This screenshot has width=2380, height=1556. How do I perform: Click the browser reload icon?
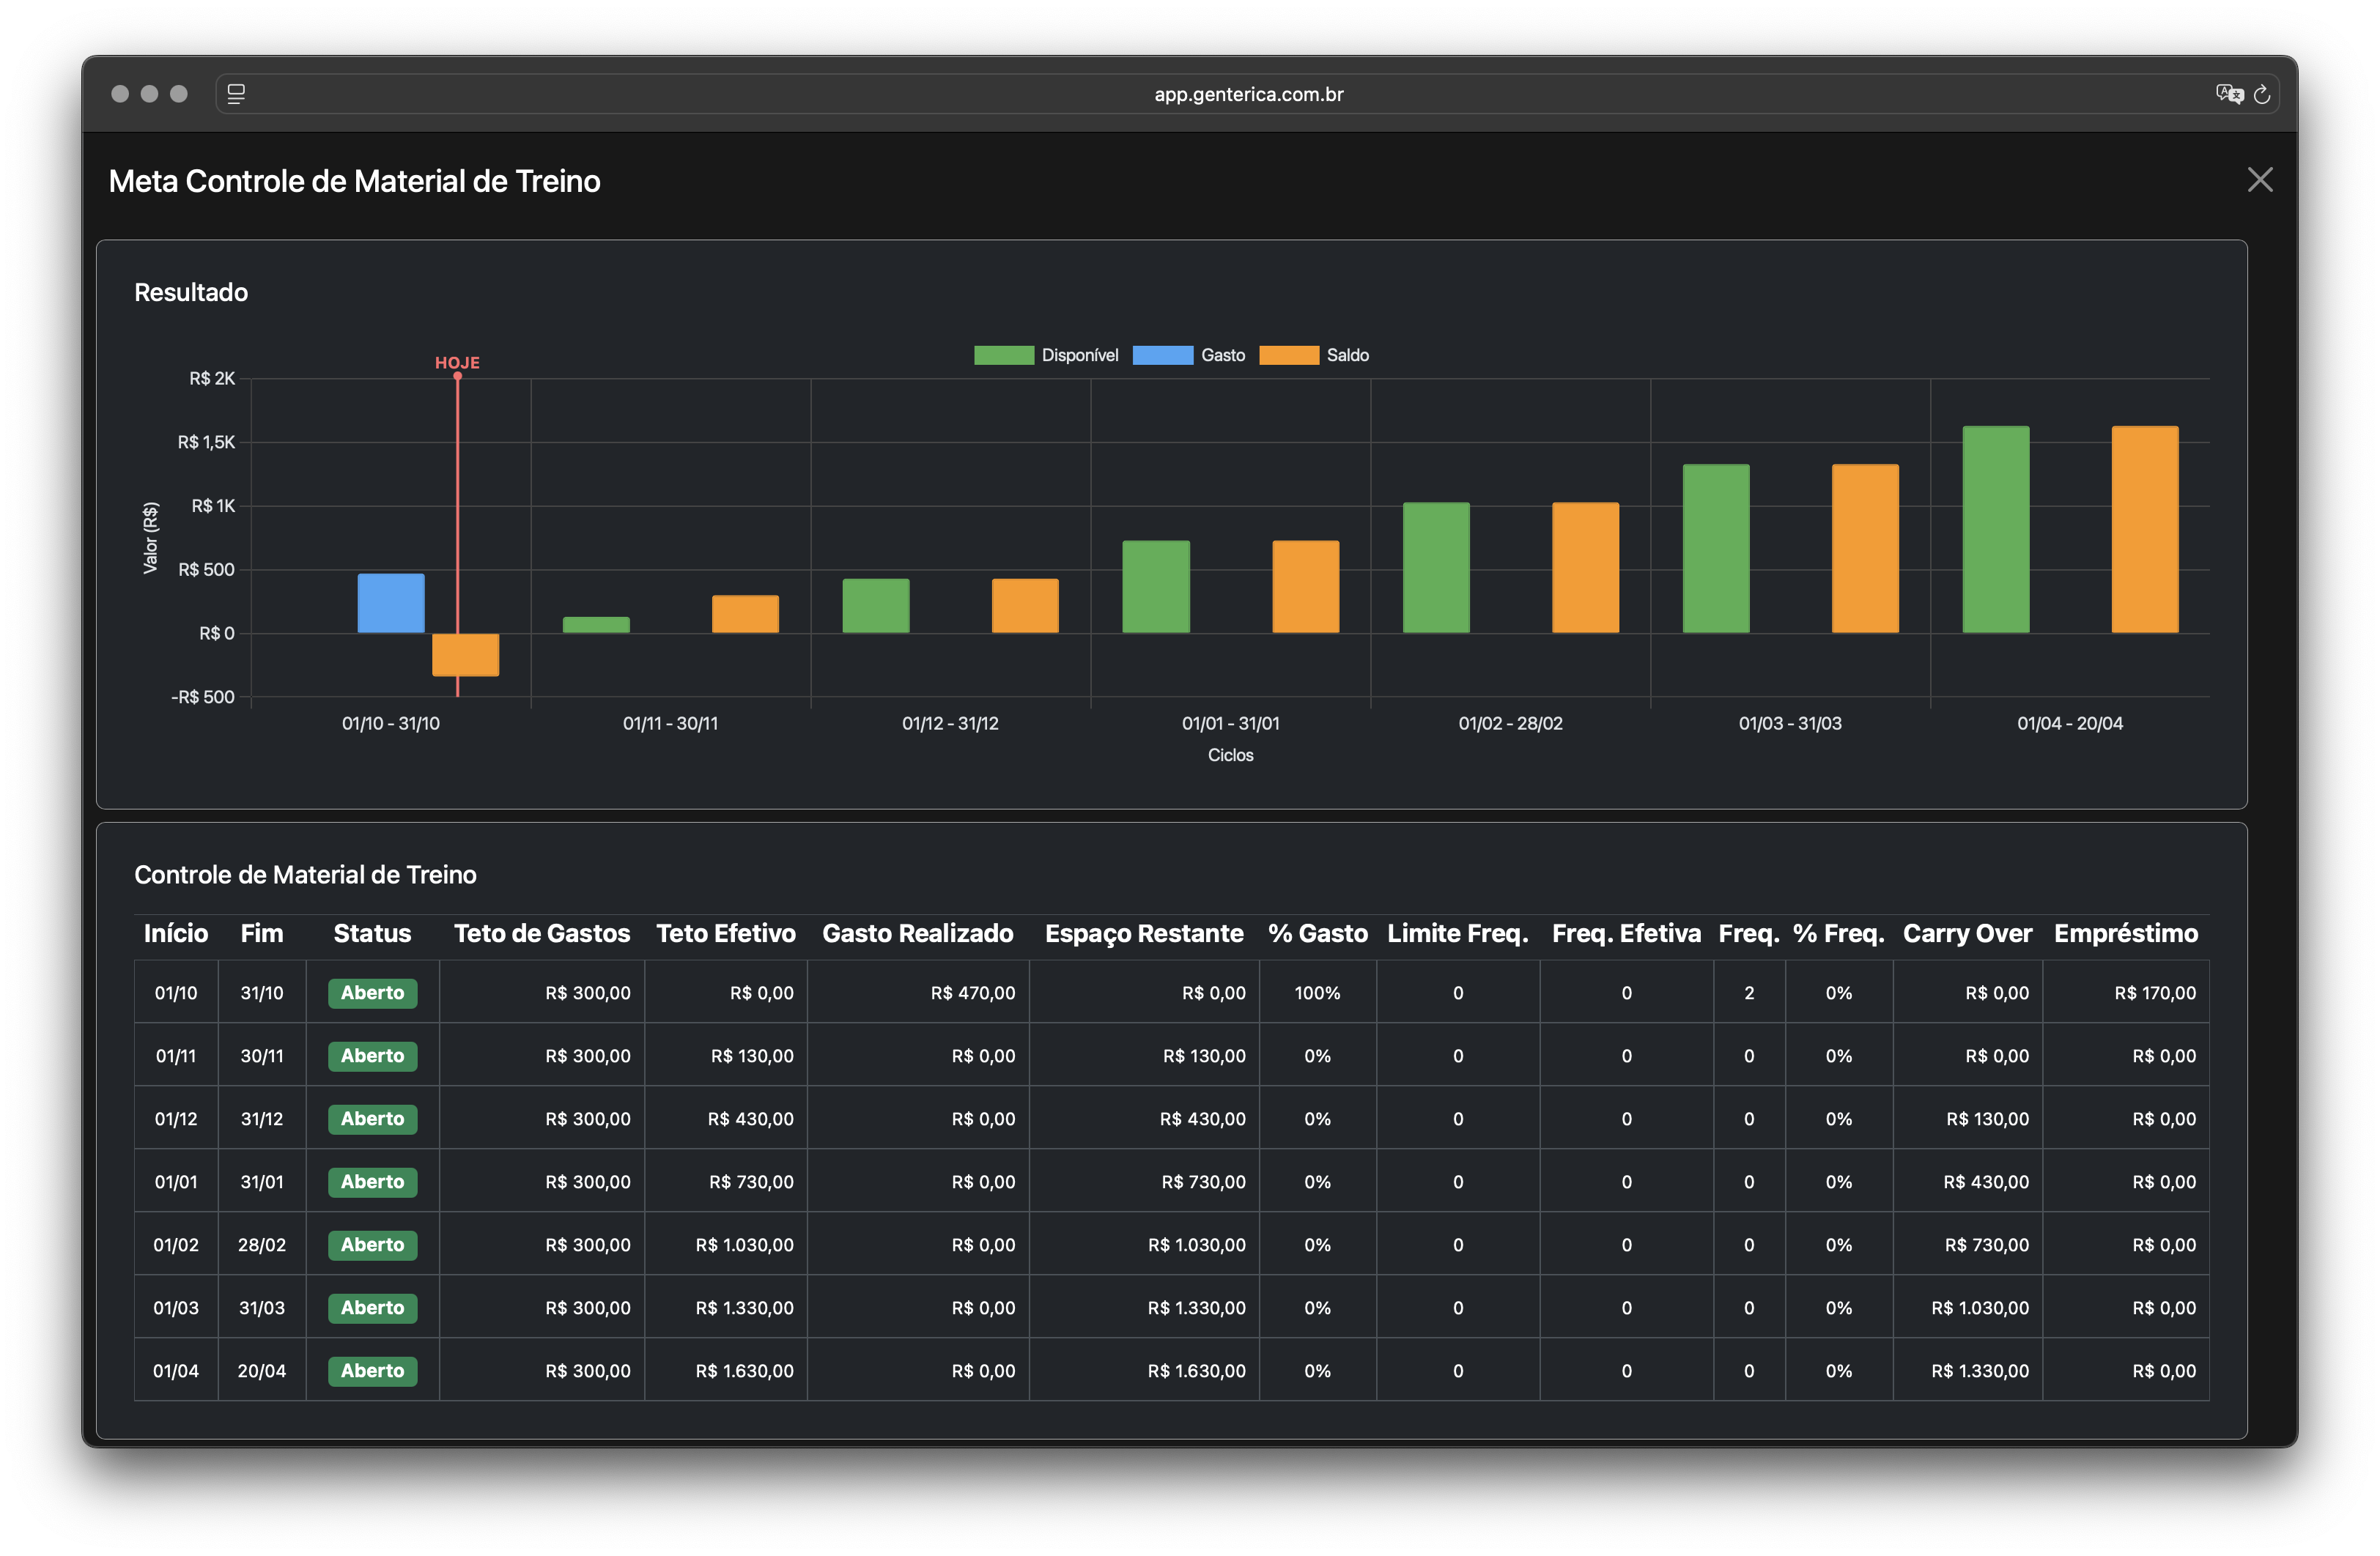2262,95
